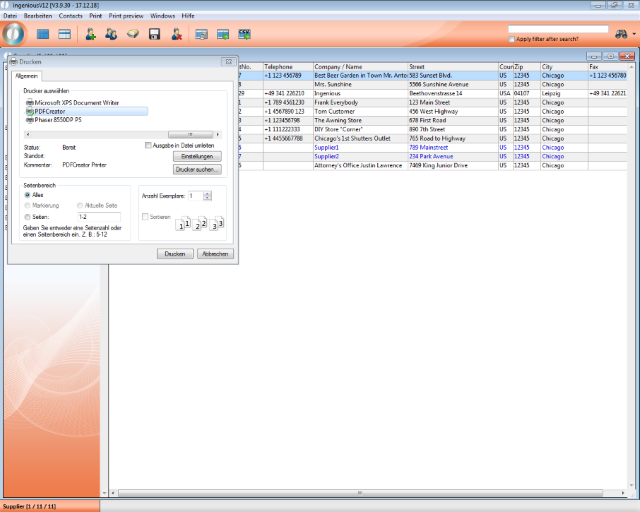Select Frank Everybody row
This screenshot has height=512, width=640.
click(x=433, y=102)
